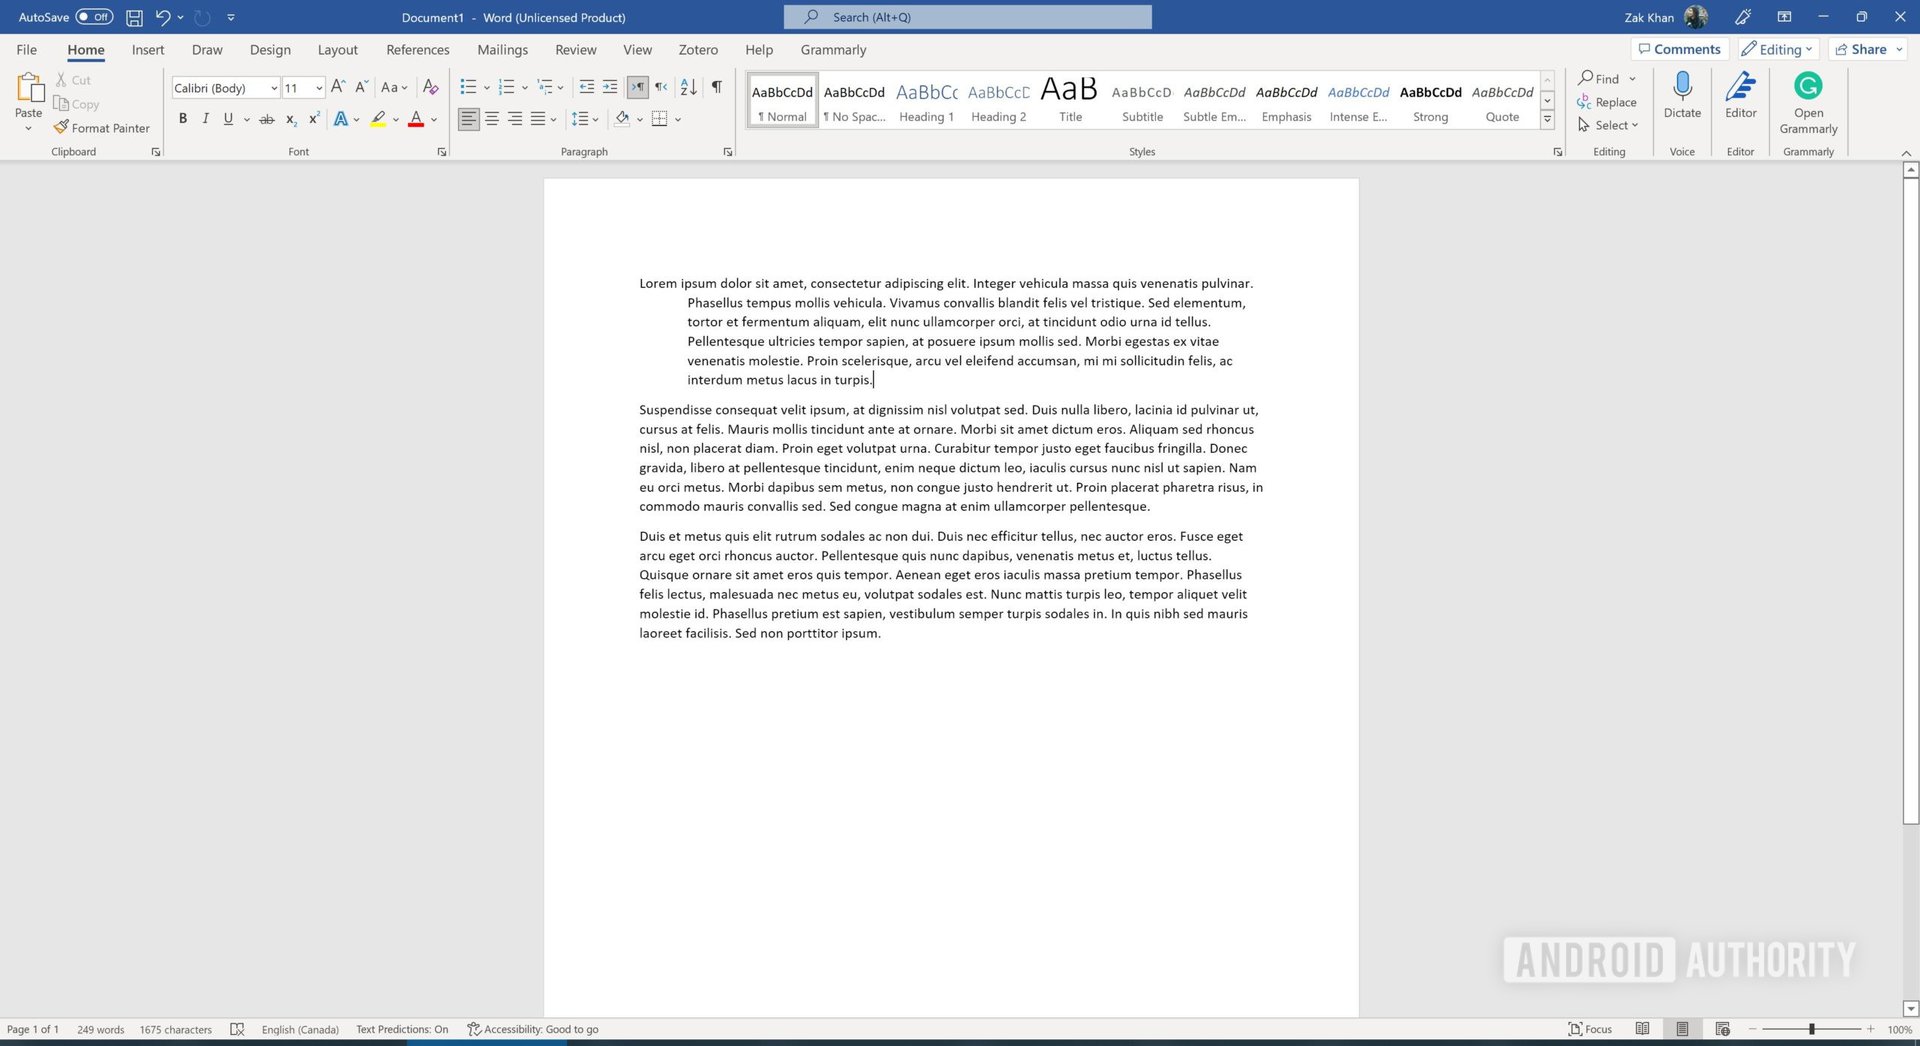Toggle Show/Hide paragraph marks
Image resolution: width=1920 pixels, height=1046 pixels.
(x=717, y=88)
